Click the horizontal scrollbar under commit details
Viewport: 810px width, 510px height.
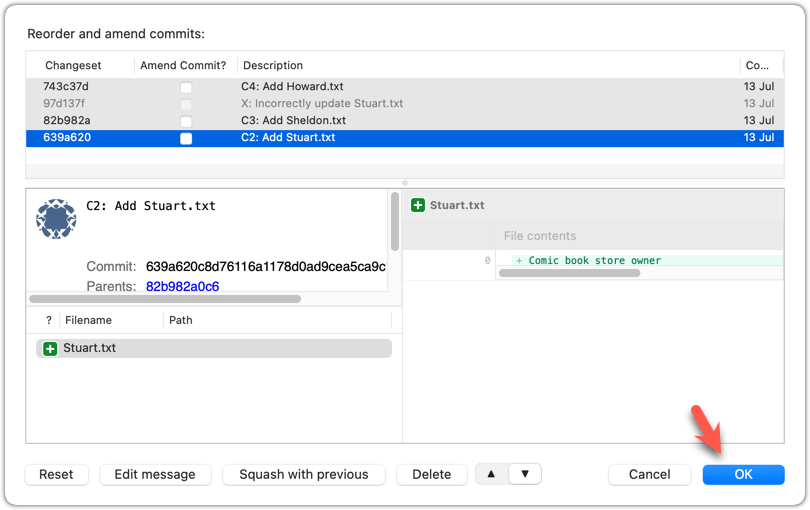(165, 298)
